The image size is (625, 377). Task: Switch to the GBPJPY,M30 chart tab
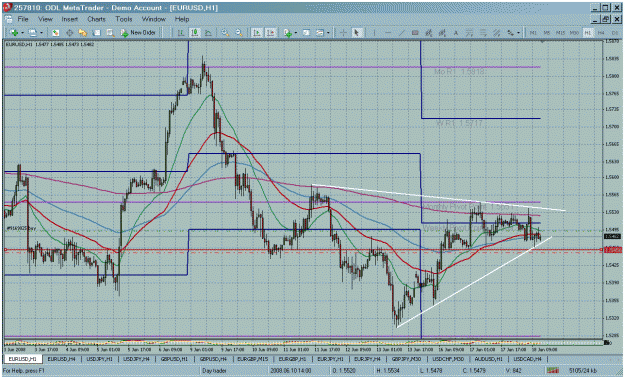407,359
